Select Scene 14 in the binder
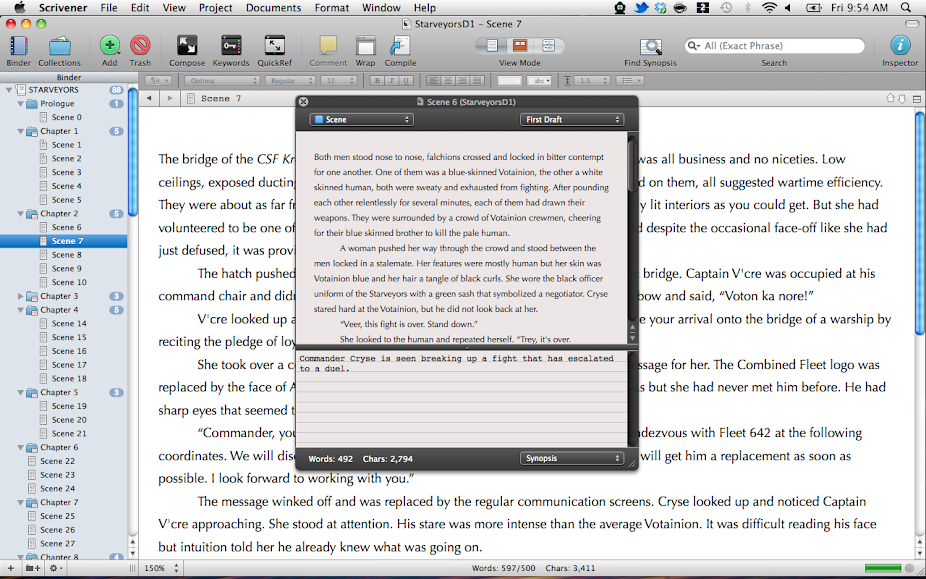This screenshot has width=926, height=579. [x=69, y=324]
